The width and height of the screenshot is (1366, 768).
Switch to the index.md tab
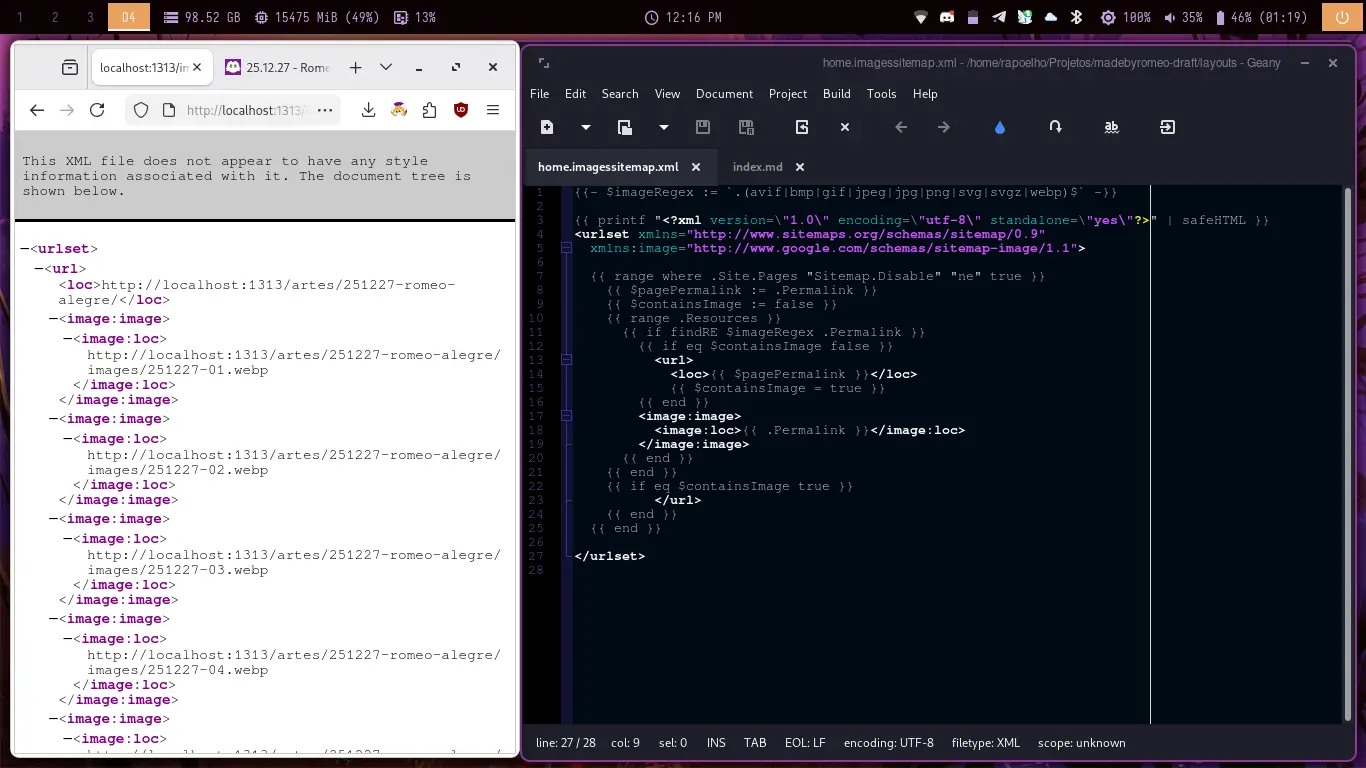coord(758,167)
